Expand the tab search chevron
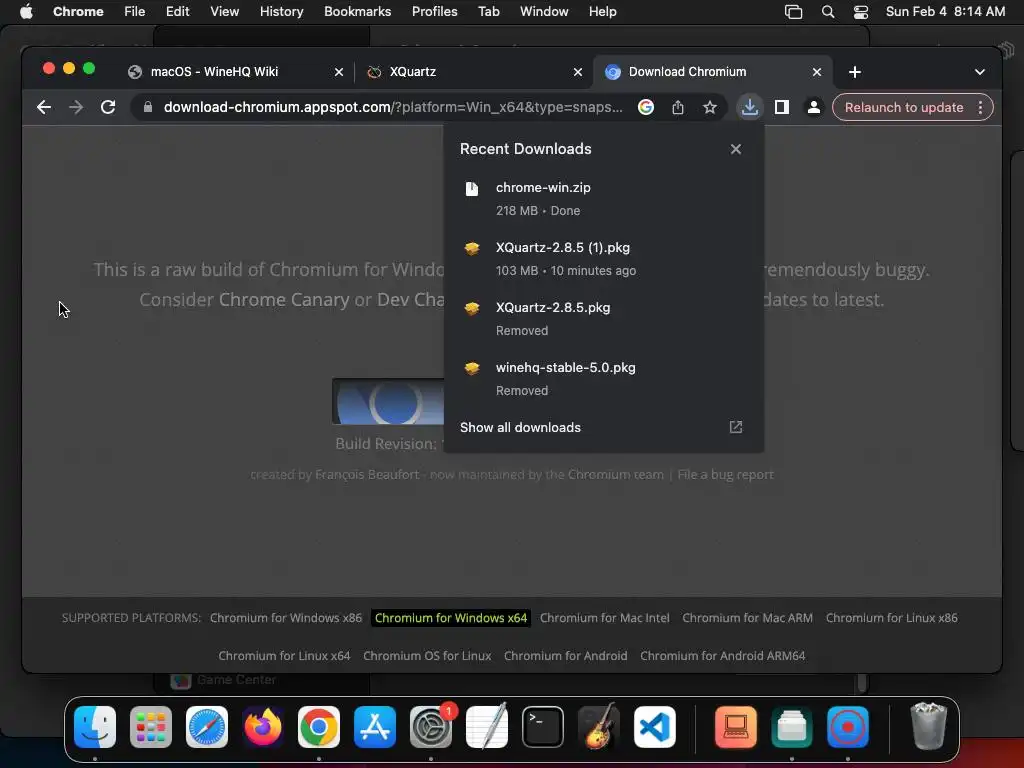1024x768 pixels. point(979,72)
